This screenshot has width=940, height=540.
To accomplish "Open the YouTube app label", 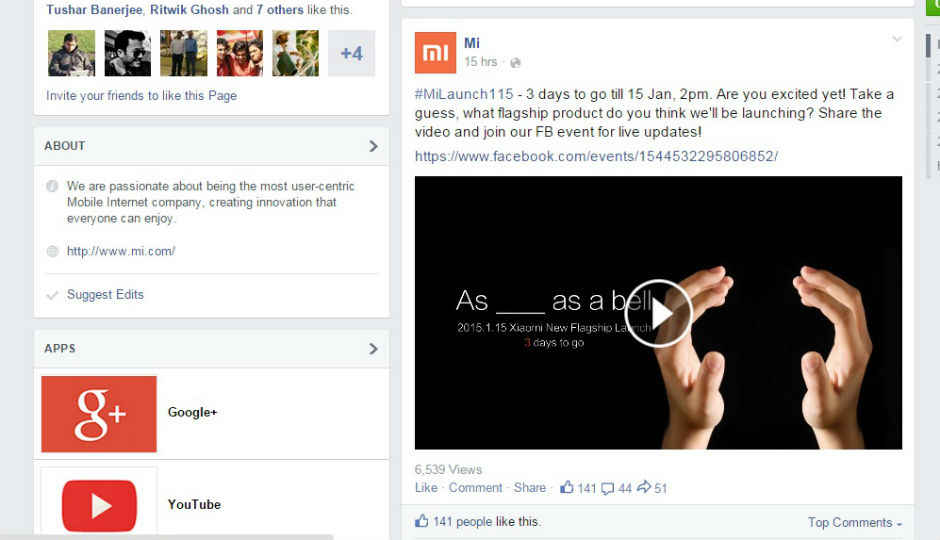I will coord(194,505).
